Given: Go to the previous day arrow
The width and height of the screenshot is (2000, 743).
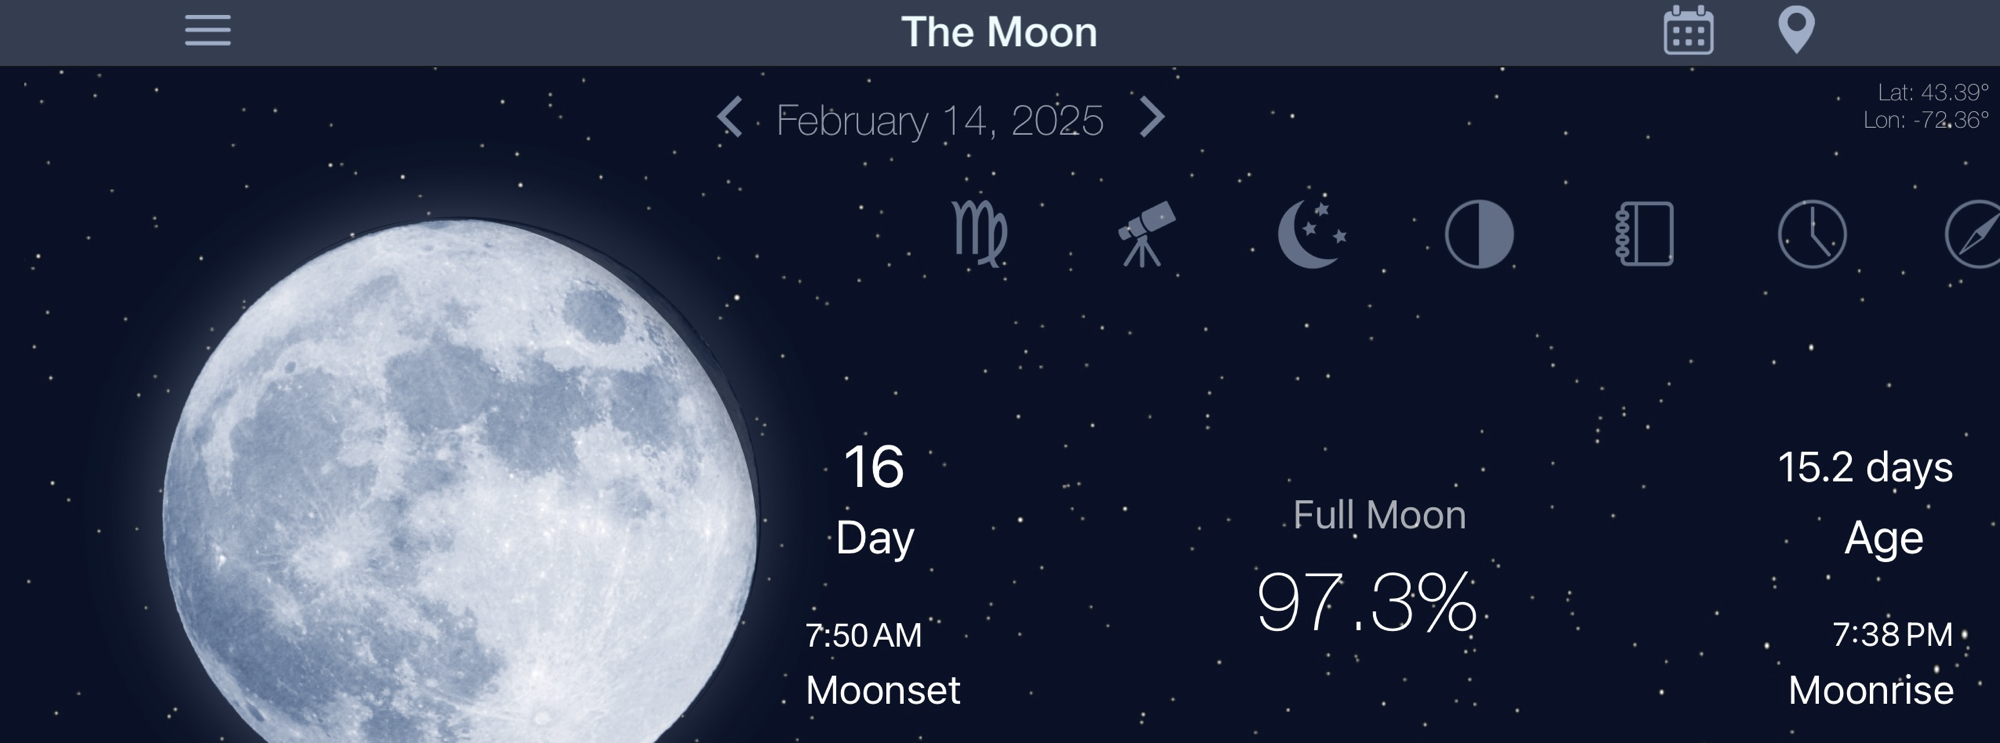Looking at the screenshot, I should tap(730, 118).
